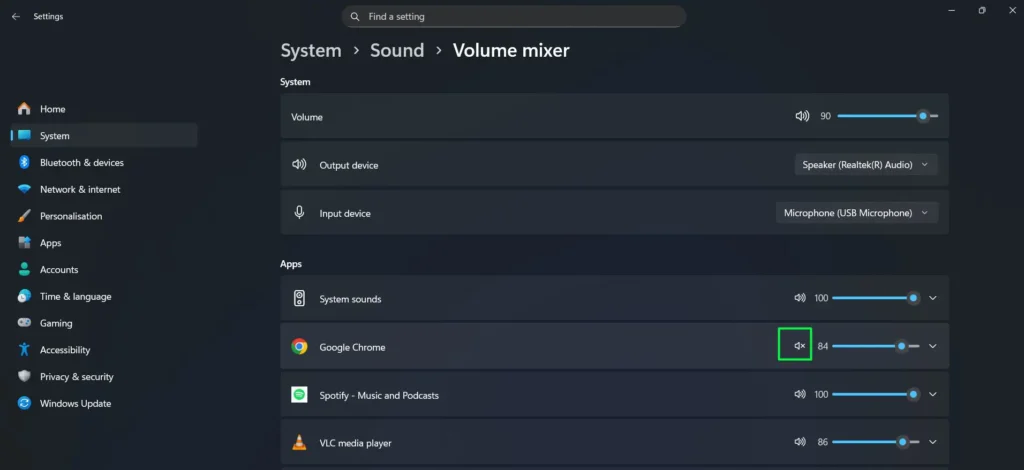Click the System breadcrumb link

pos(311,50)
